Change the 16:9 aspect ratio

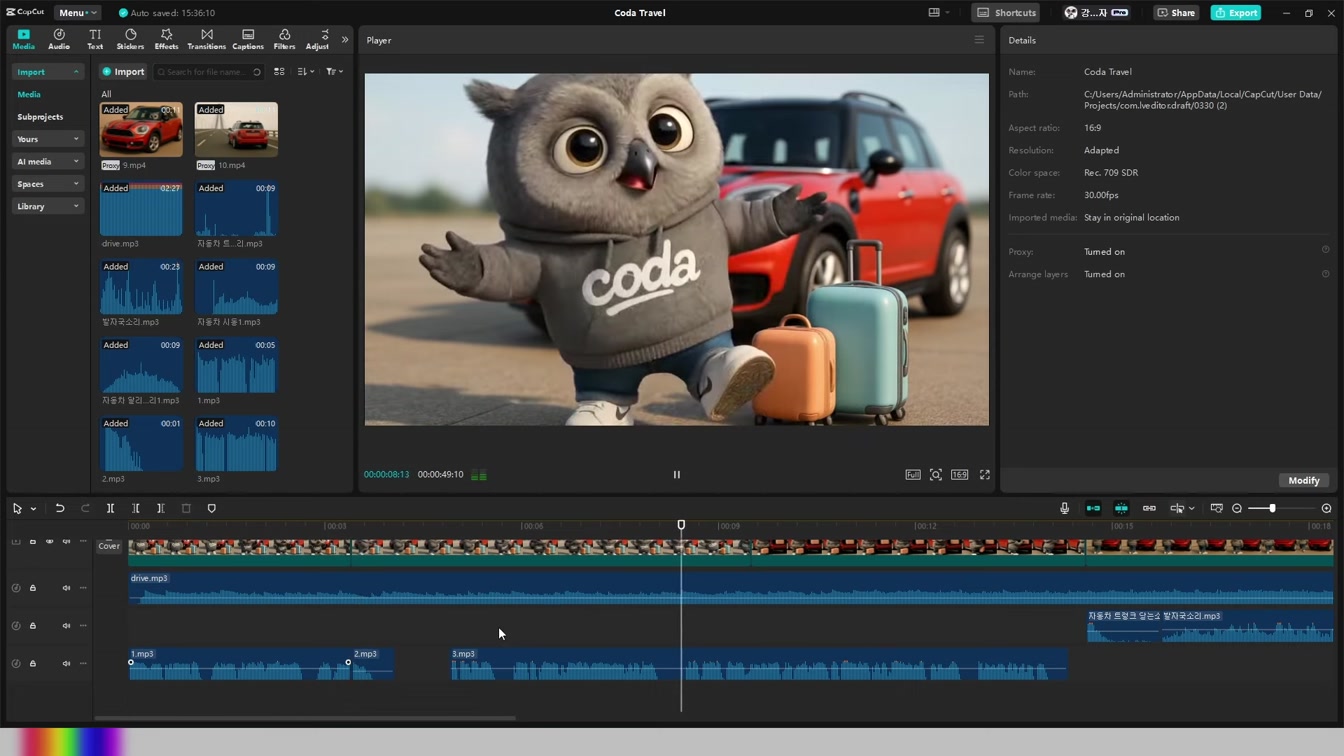pyautogui.click(x=959, y=475)
